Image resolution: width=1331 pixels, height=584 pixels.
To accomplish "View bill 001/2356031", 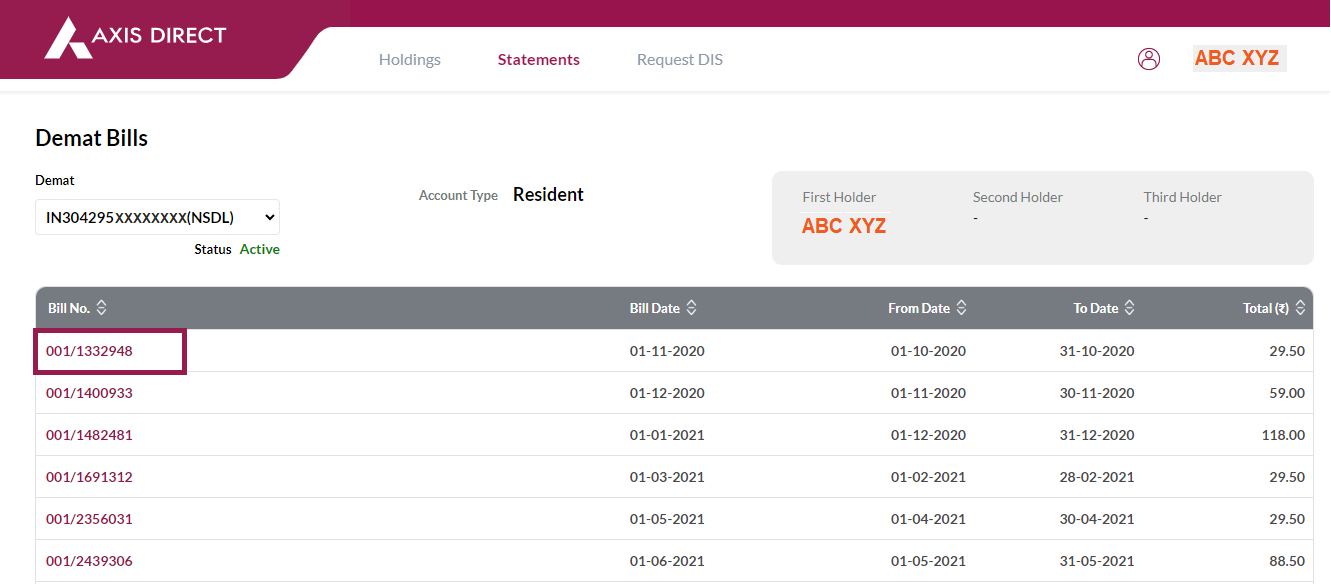I will click(x=89, y=519).
